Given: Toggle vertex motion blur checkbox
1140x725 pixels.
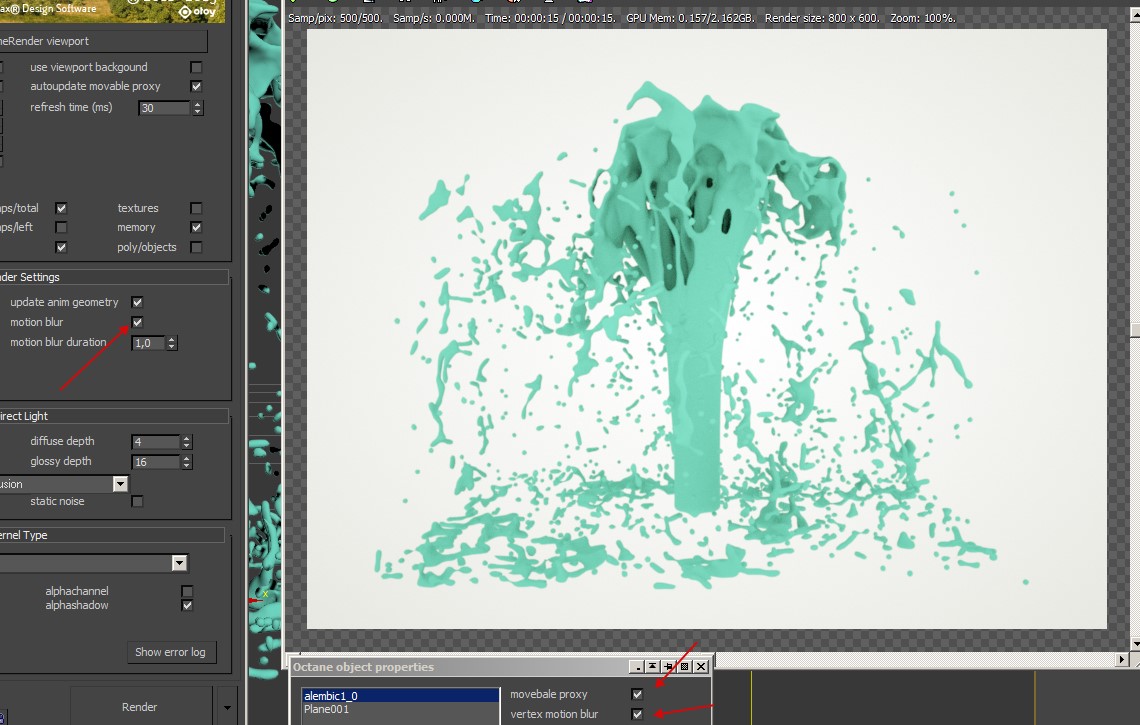Looking at the screenshot, I should (x=637, y=714).
